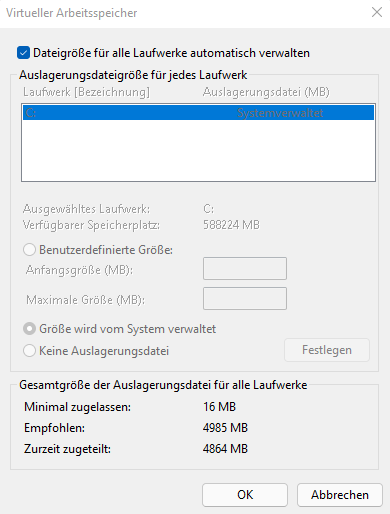Uncheck automatic file size management checkbox

click(23, 53)
